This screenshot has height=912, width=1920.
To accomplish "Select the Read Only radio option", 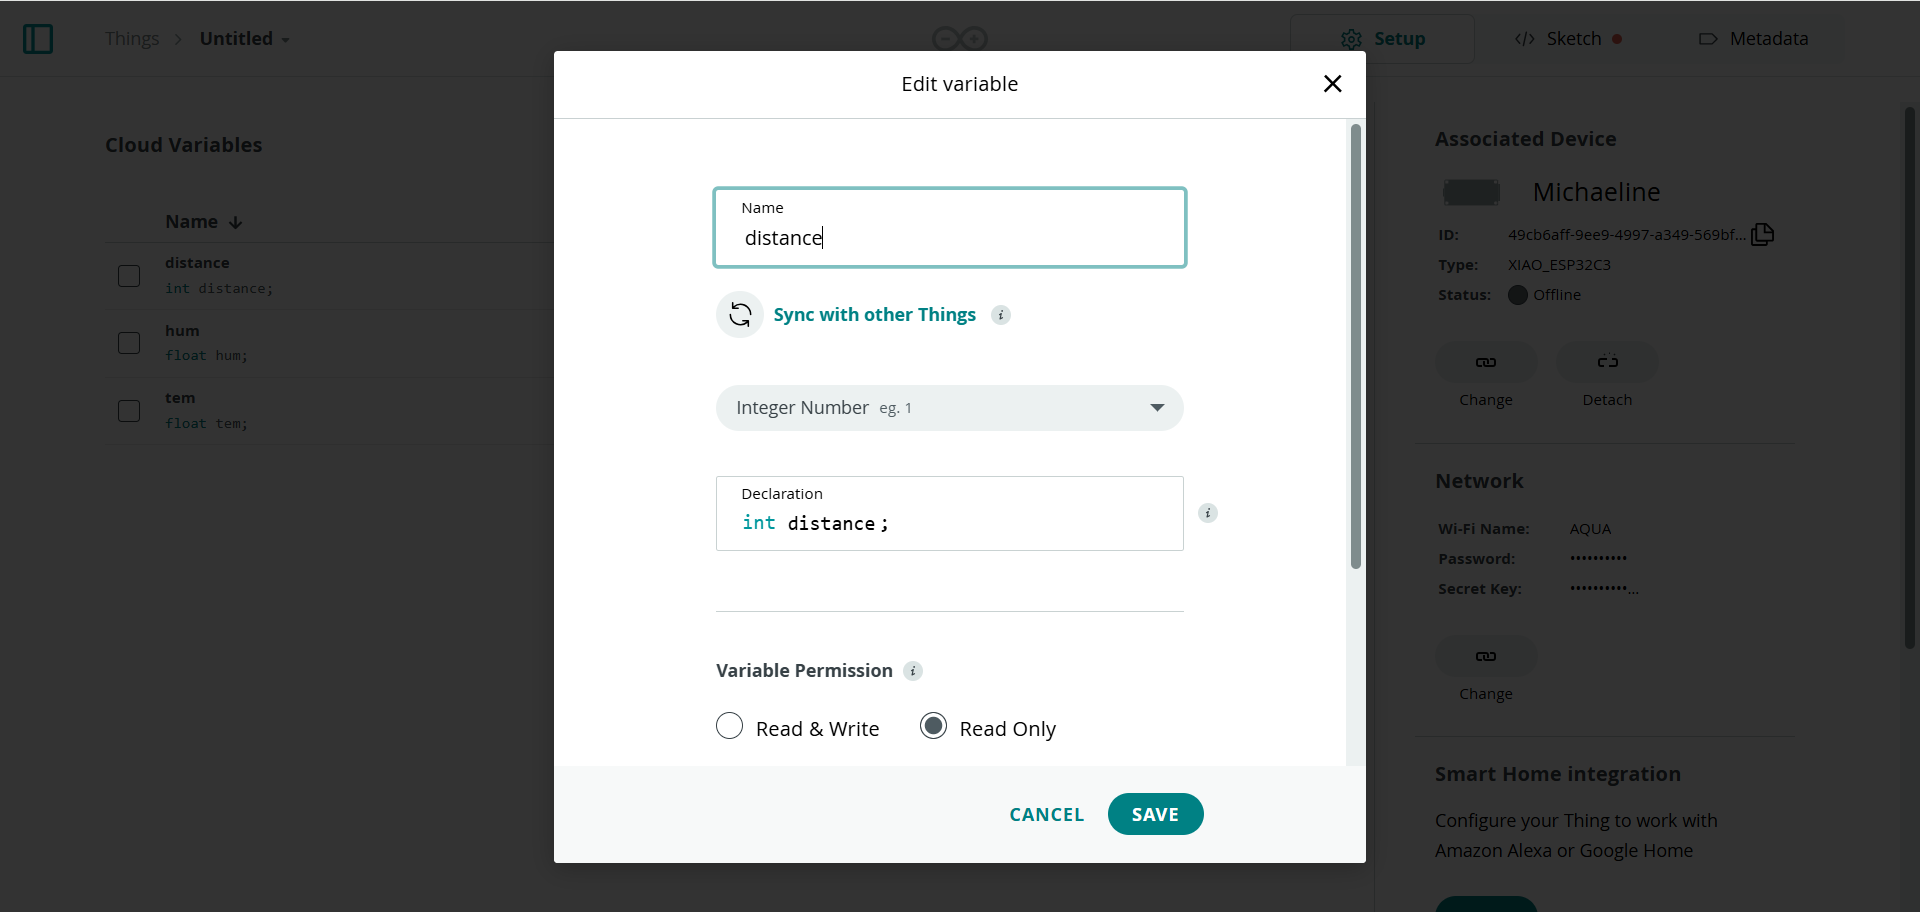I will (x=933, y=726).
